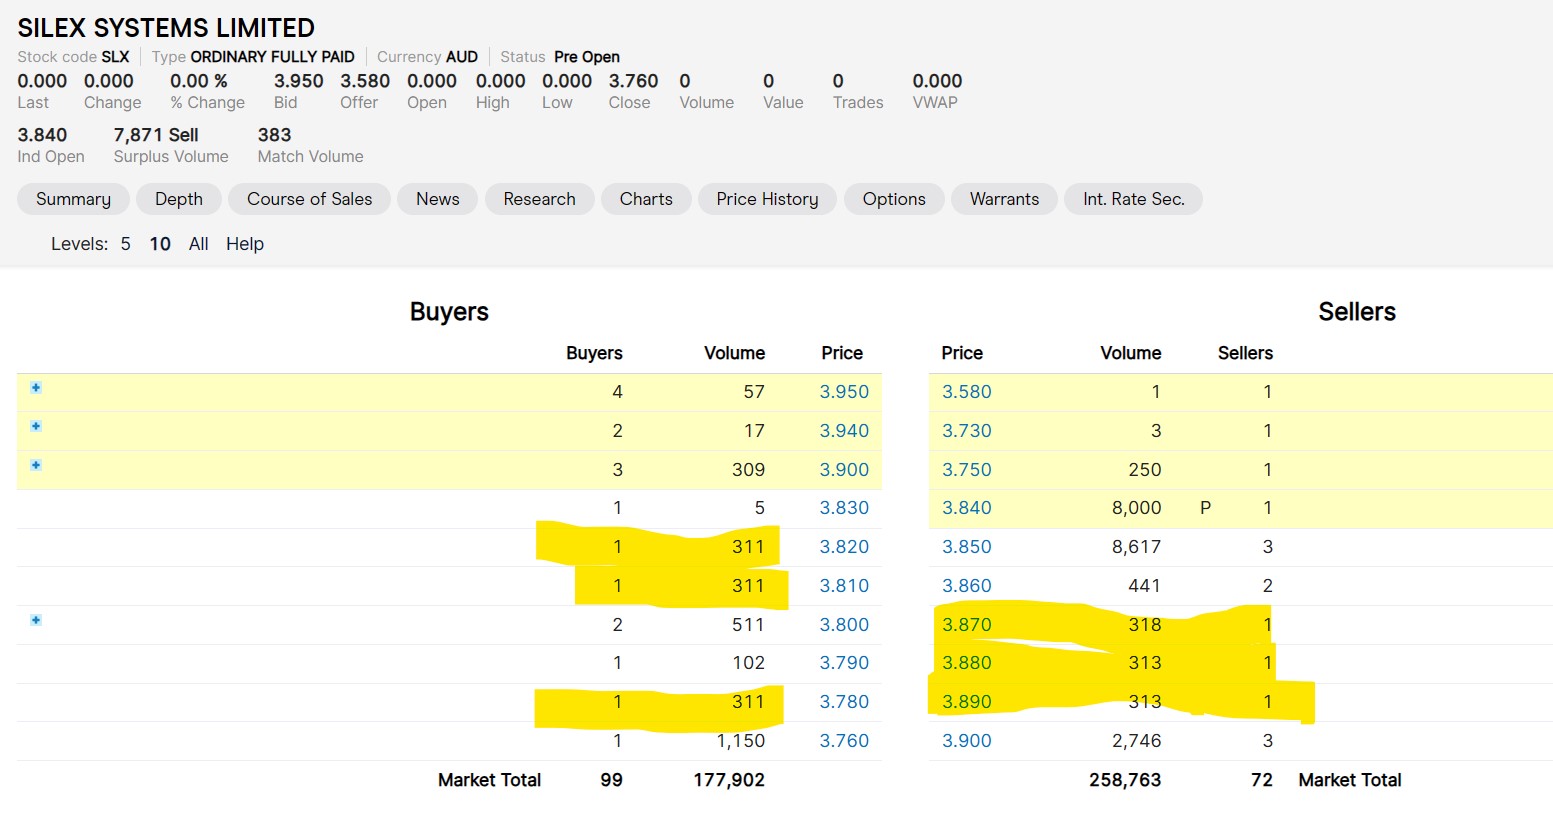The width and height of the screenshot is (1553, 827).
Task: Open the Help link
Action: click(x=245, y=244)
